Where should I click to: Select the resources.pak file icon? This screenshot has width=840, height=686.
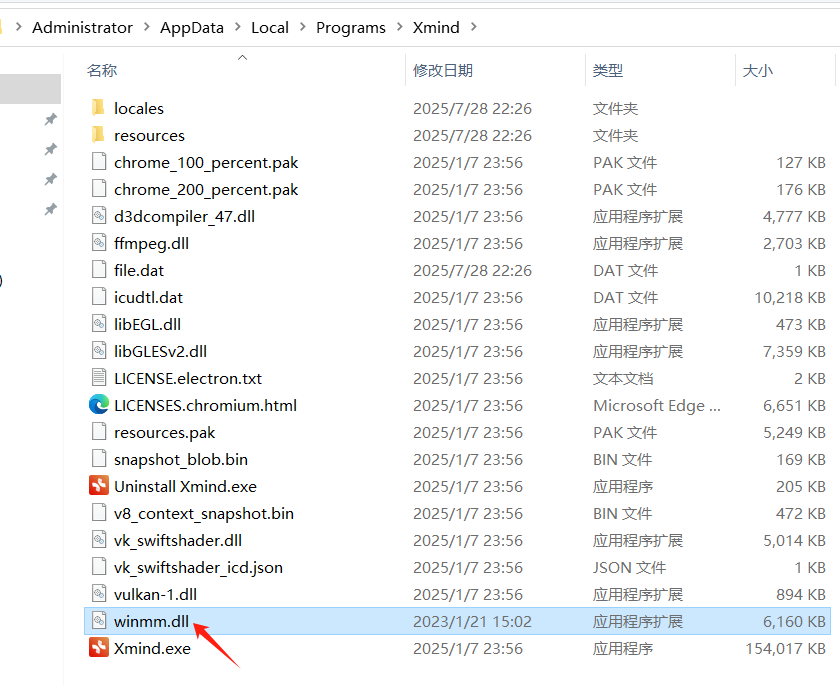coord(99,432)
